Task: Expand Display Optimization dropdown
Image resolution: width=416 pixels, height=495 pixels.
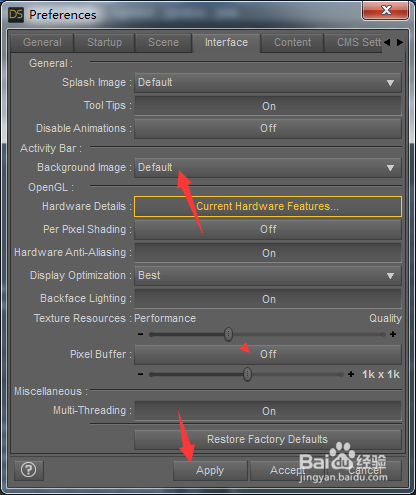Action: [x=268, y=276]
